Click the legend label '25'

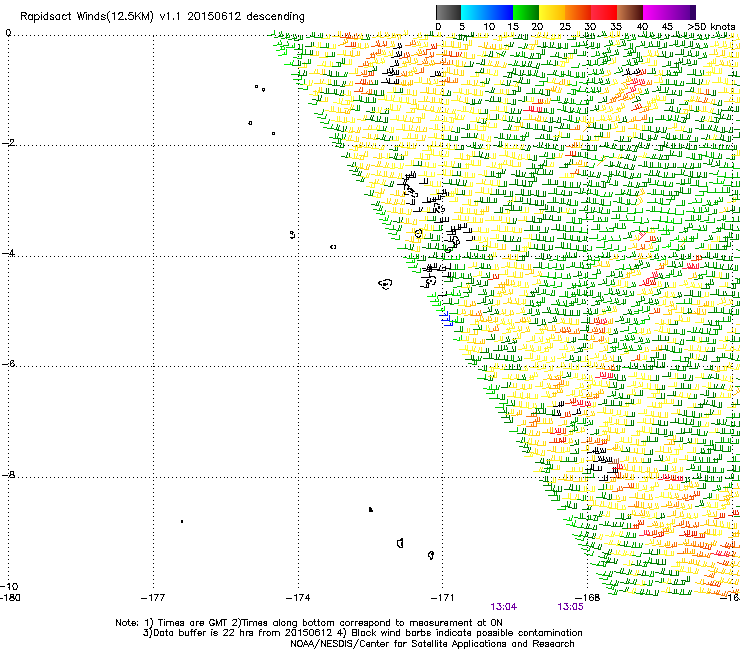pyautogui.click(x=565, y=27)
